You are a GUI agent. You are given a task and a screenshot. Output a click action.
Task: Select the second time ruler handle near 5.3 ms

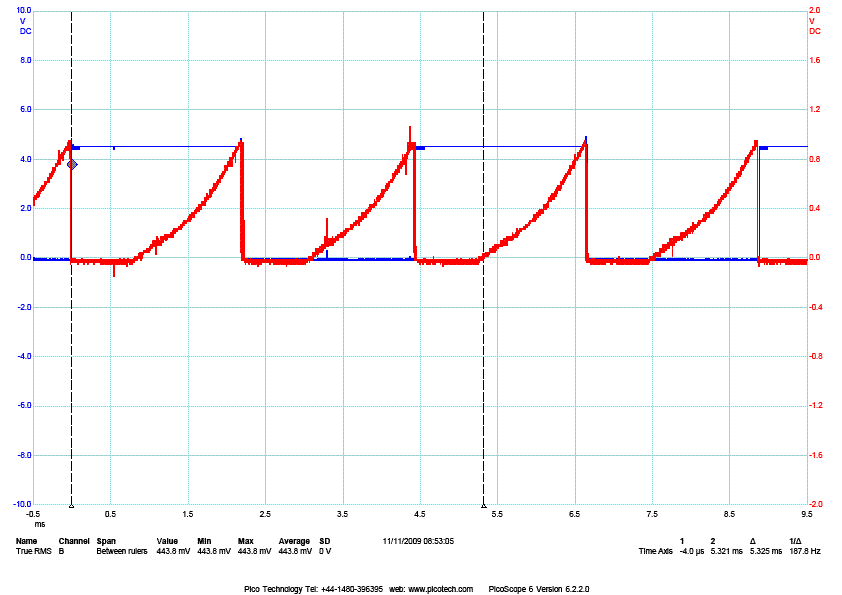tap(484, 507)
